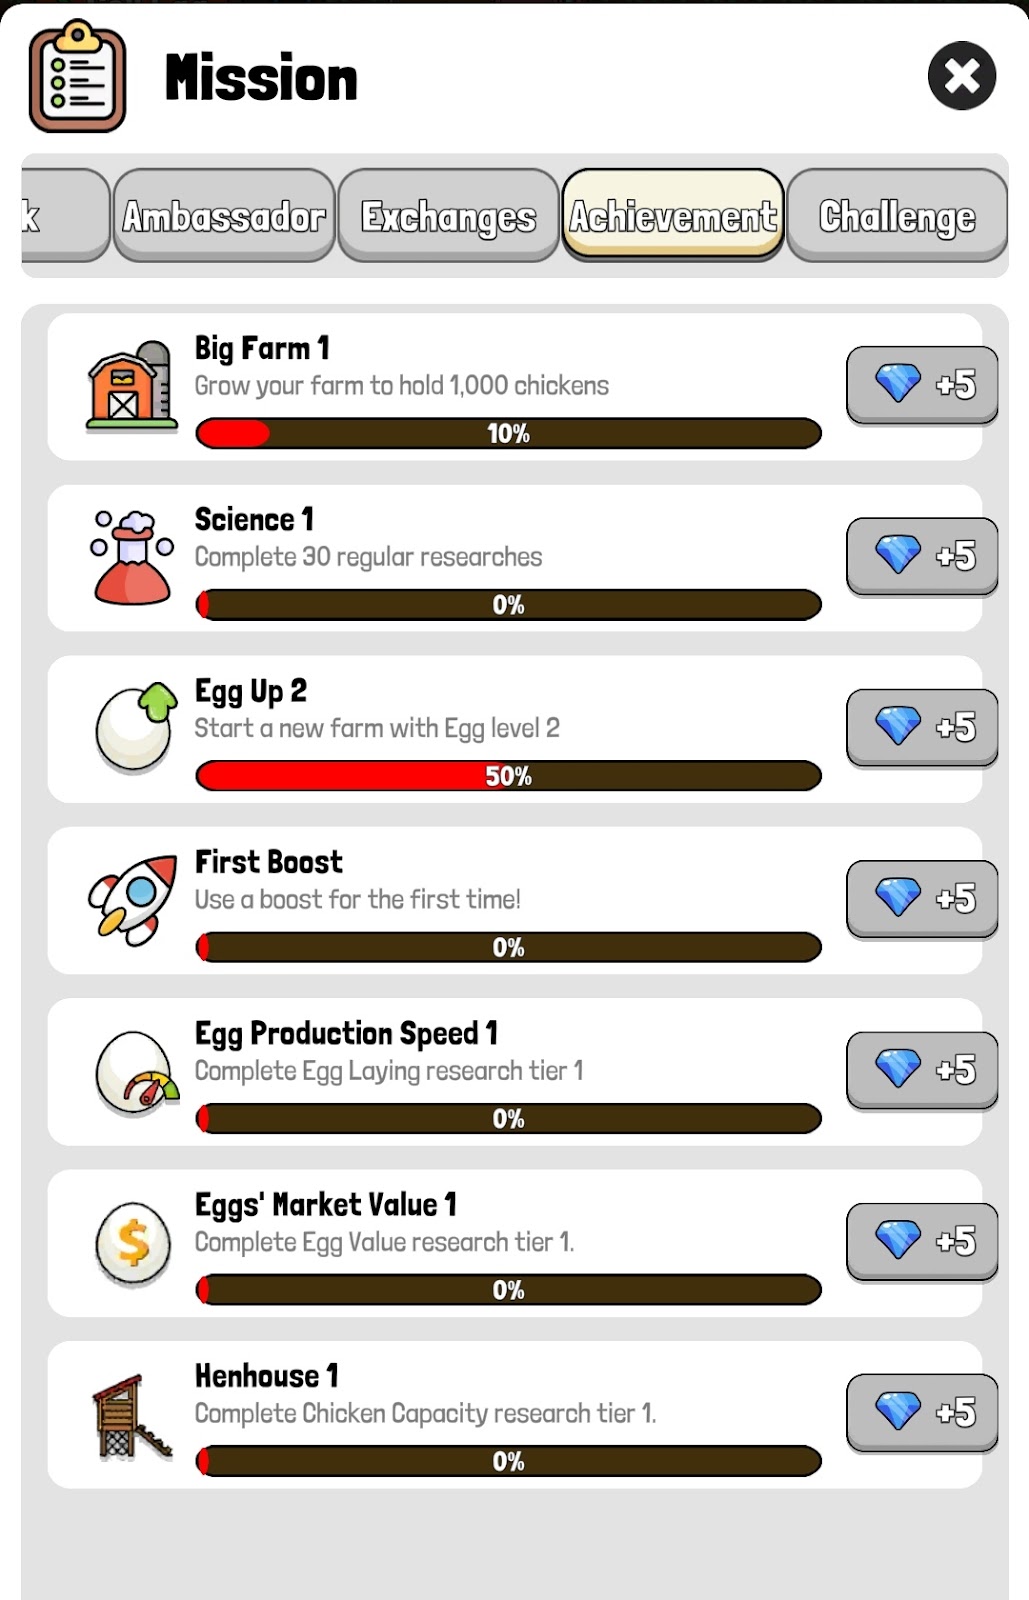Claim the Science 1 gem reward
This screenshot has height=1600, width=1029.
[922, 556]
